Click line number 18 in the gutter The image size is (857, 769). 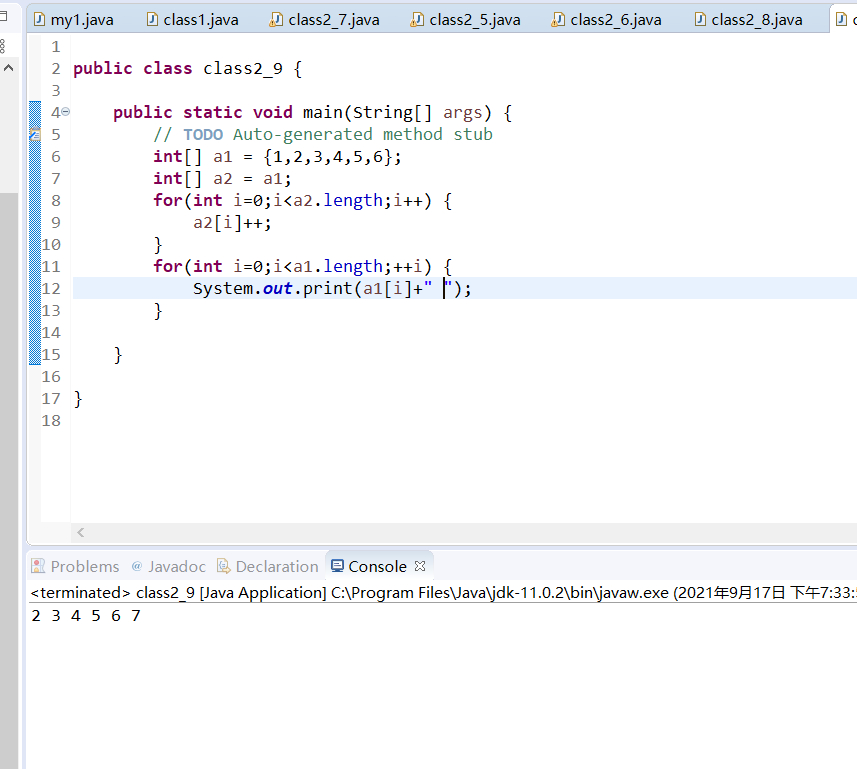pos(53,420)
